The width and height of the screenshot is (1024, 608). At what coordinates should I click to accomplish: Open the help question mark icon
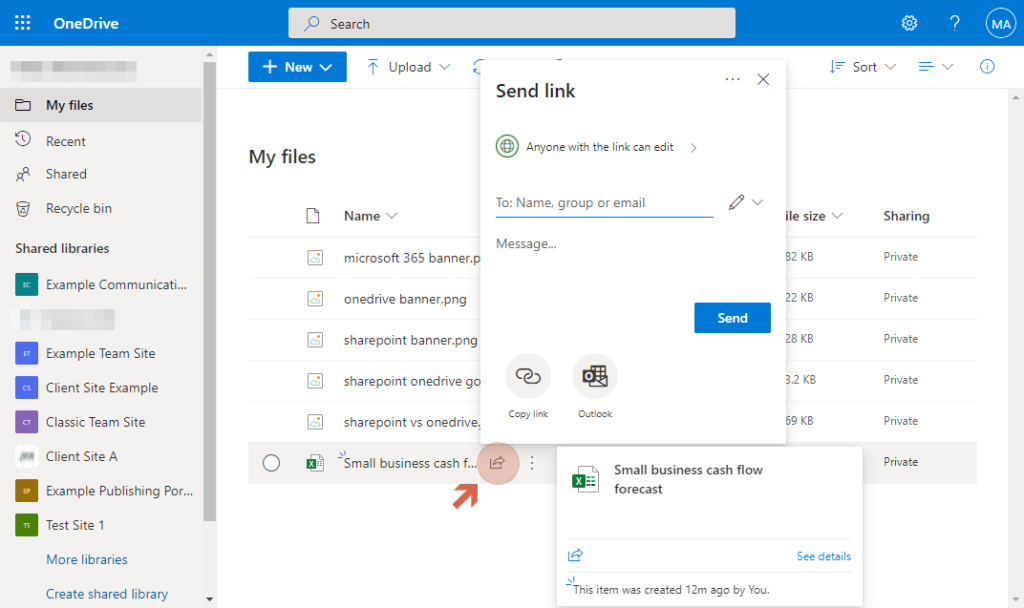[955, 24]
